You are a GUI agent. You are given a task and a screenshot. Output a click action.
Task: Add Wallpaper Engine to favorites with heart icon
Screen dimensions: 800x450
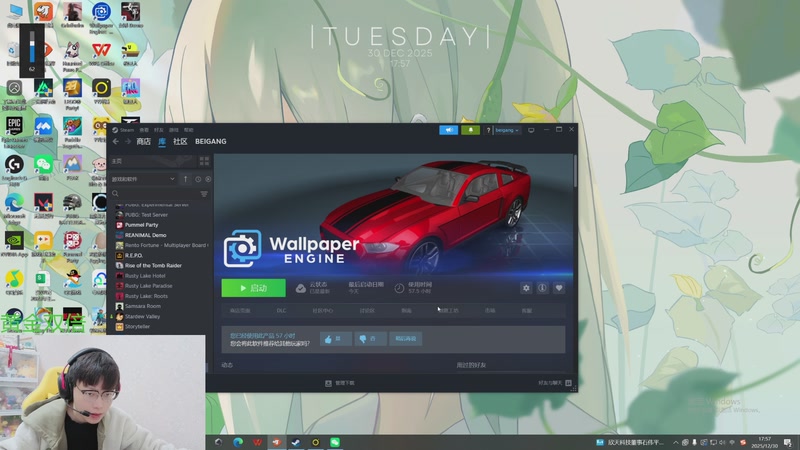point(559,288)
